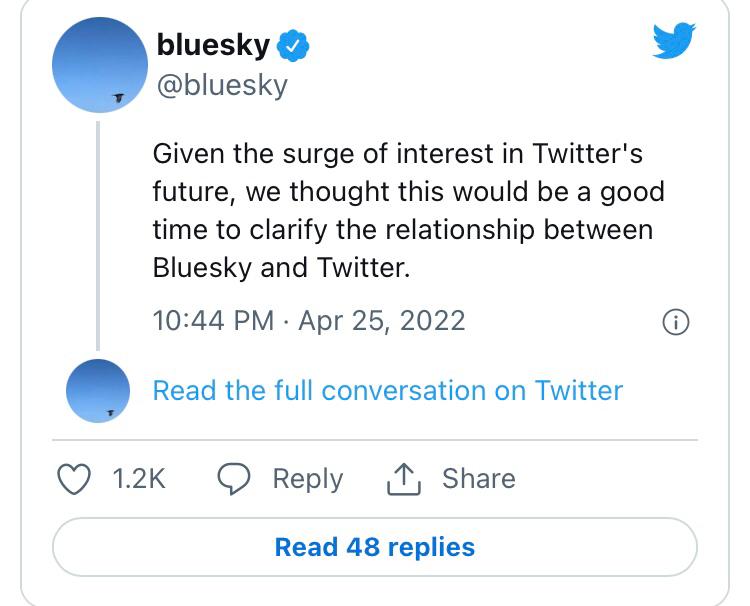
Task: Click the blue verified badge
Action: click(294, 45)
